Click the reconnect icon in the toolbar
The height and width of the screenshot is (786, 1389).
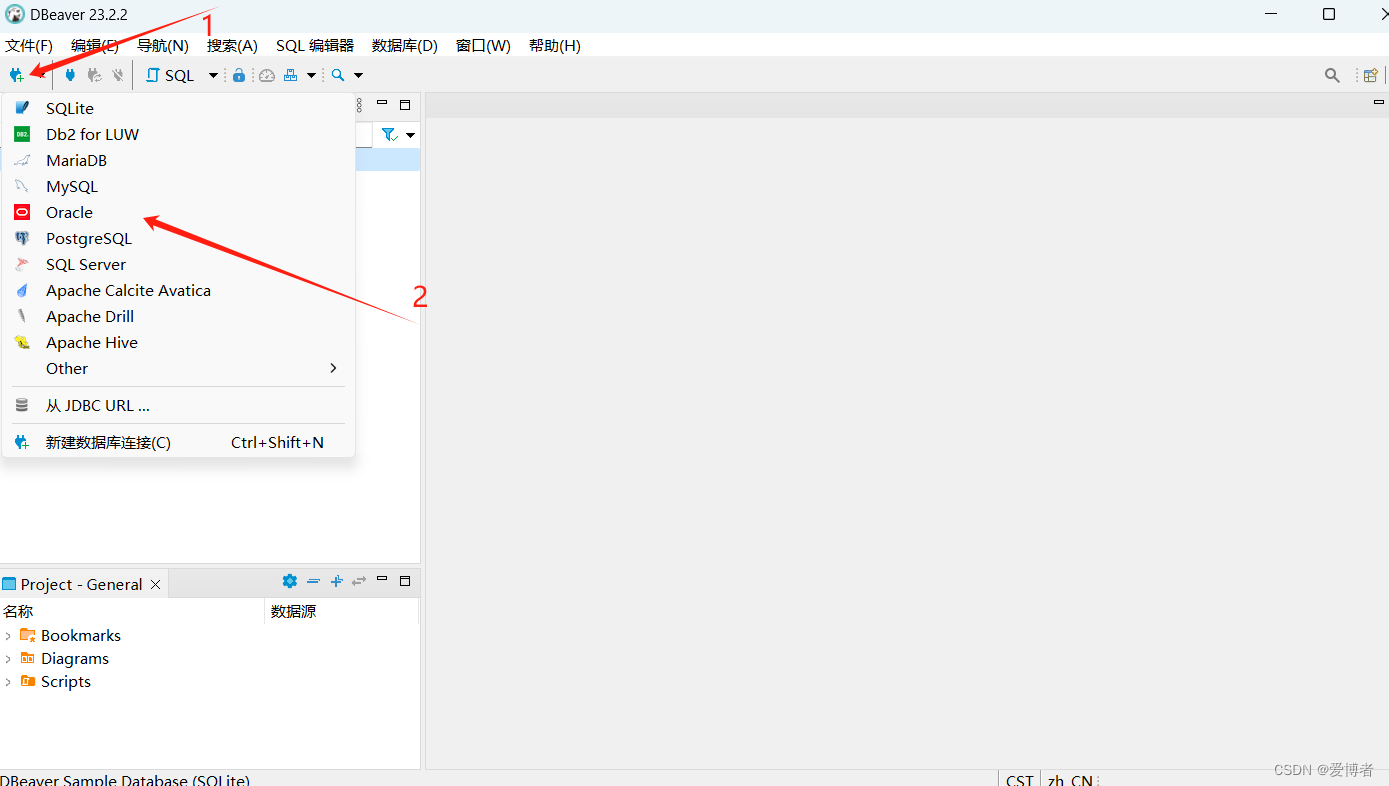94,74
